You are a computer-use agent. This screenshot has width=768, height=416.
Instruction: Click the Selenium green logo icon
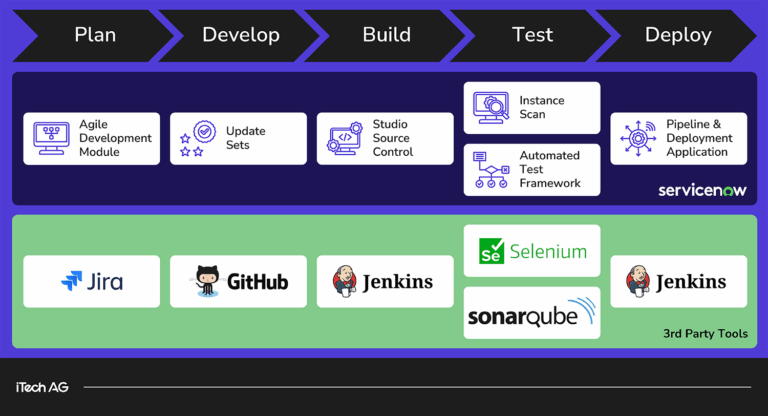[490, 251]
